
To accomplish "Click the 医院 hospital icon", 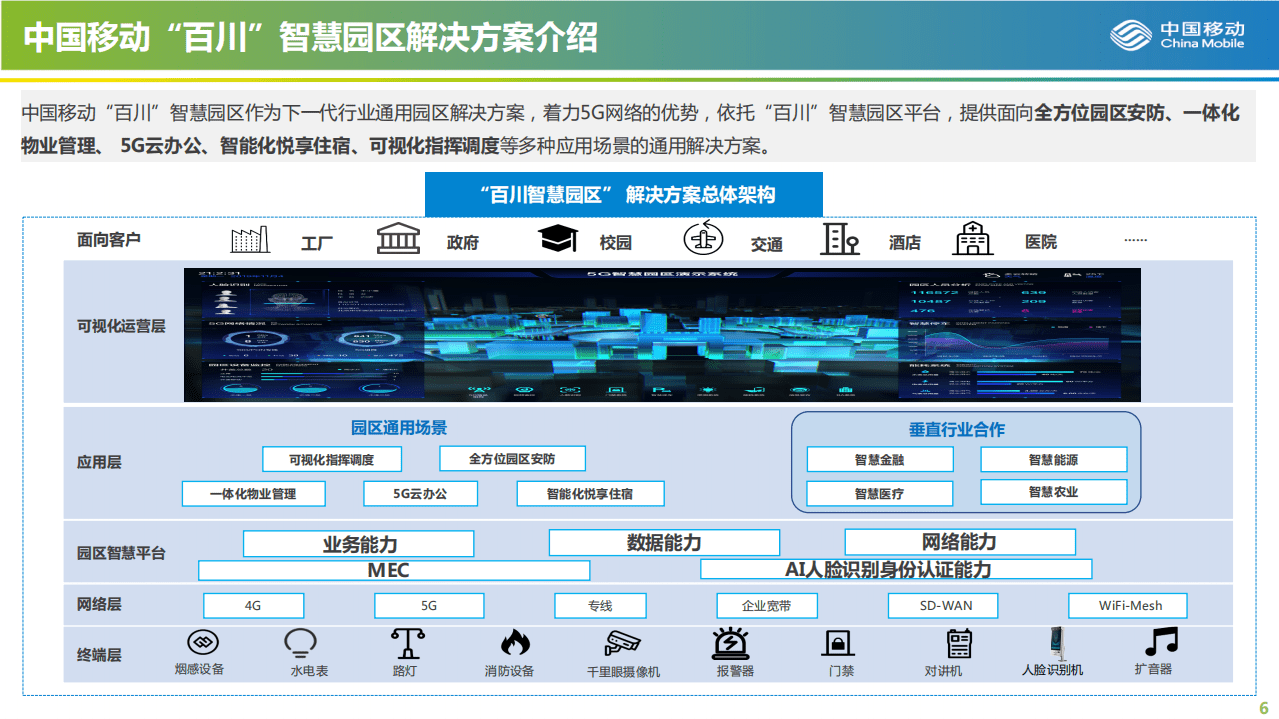I will coord(971,238).
